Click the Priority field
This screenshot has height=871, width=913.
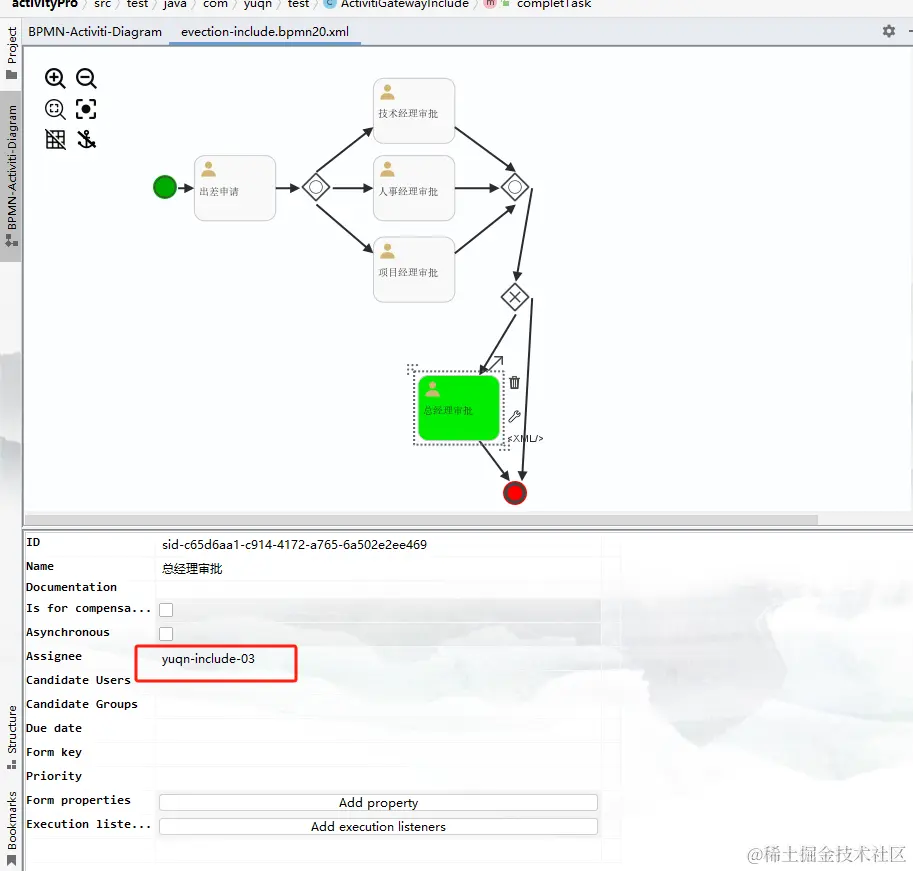[x=378, y=776]
